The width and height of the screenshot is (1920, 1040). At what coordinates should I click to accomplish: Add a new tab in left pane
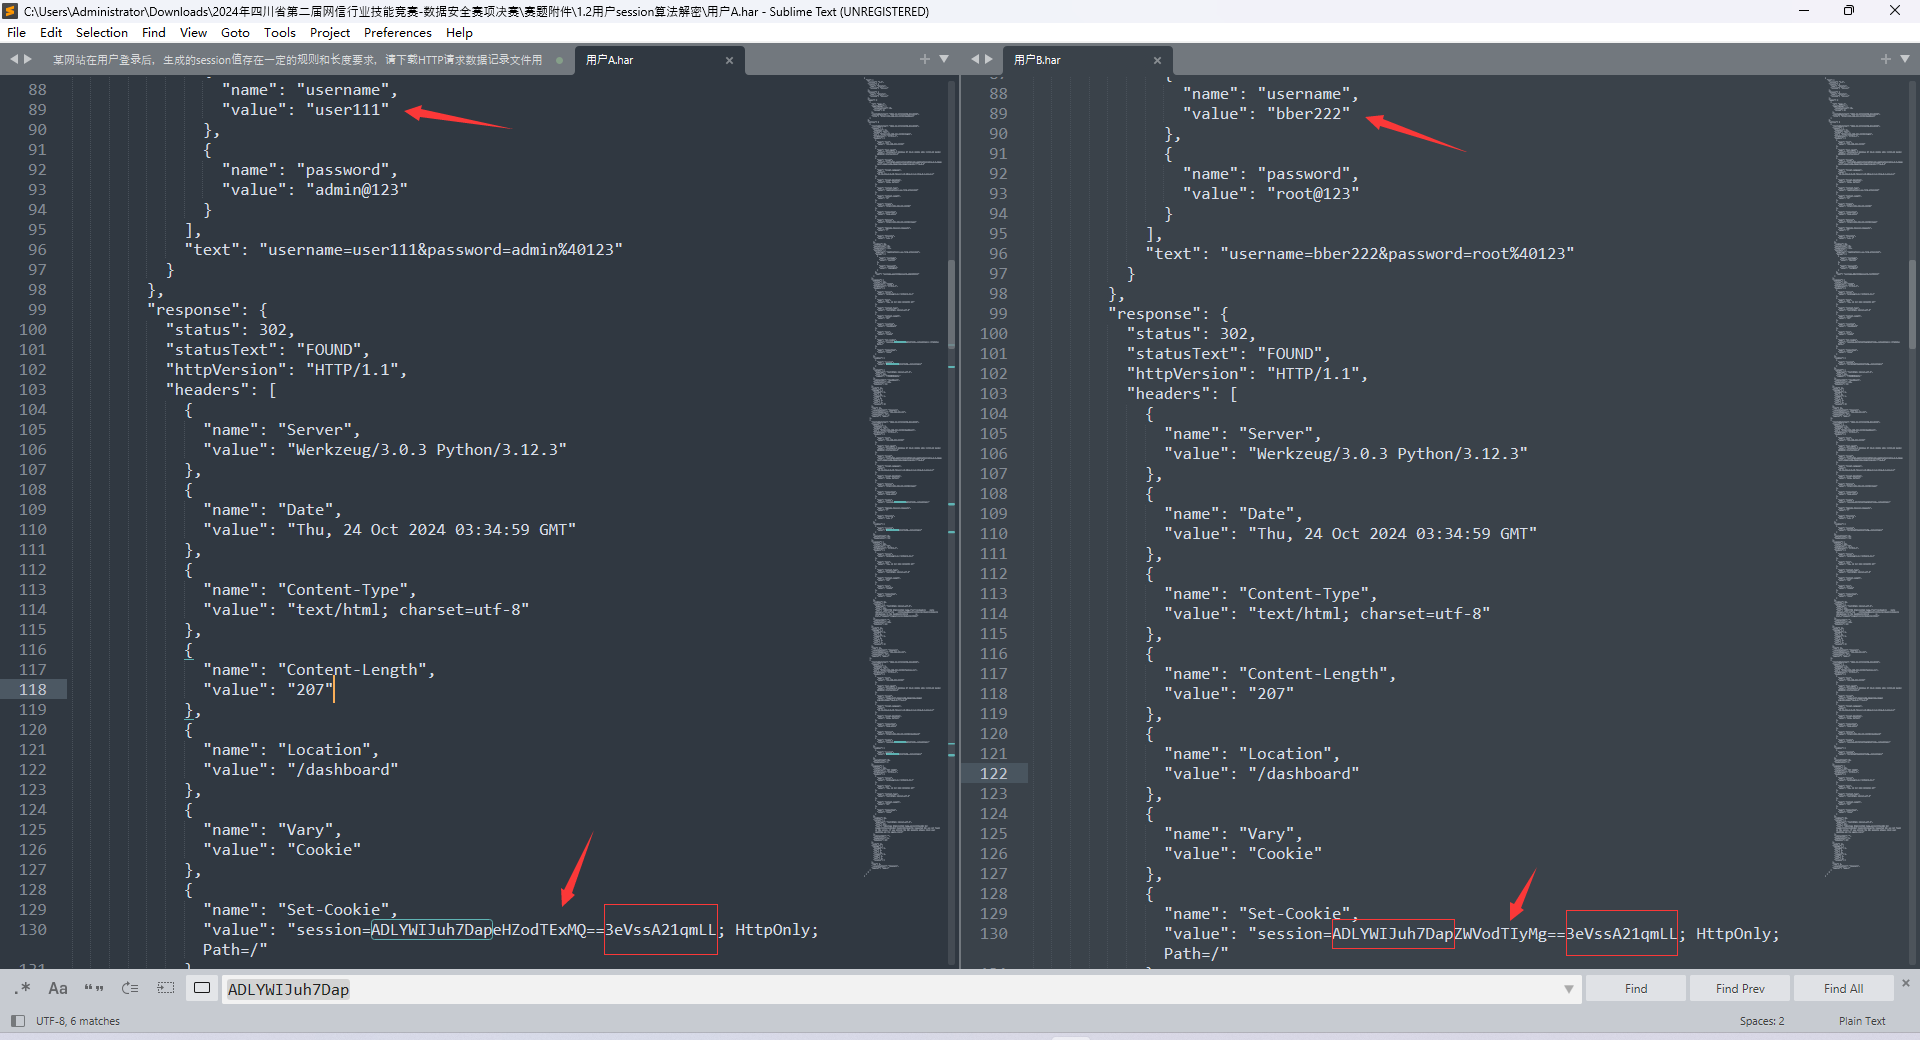[925, 59]
